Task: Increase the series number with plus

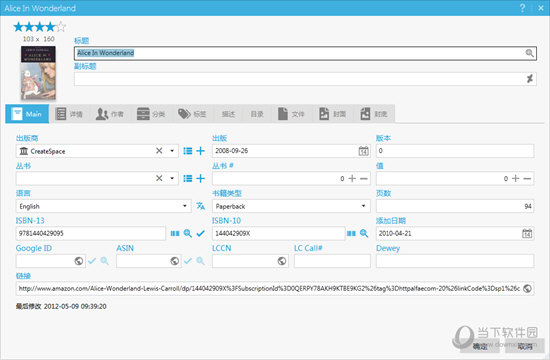Action: pos(352,179)
